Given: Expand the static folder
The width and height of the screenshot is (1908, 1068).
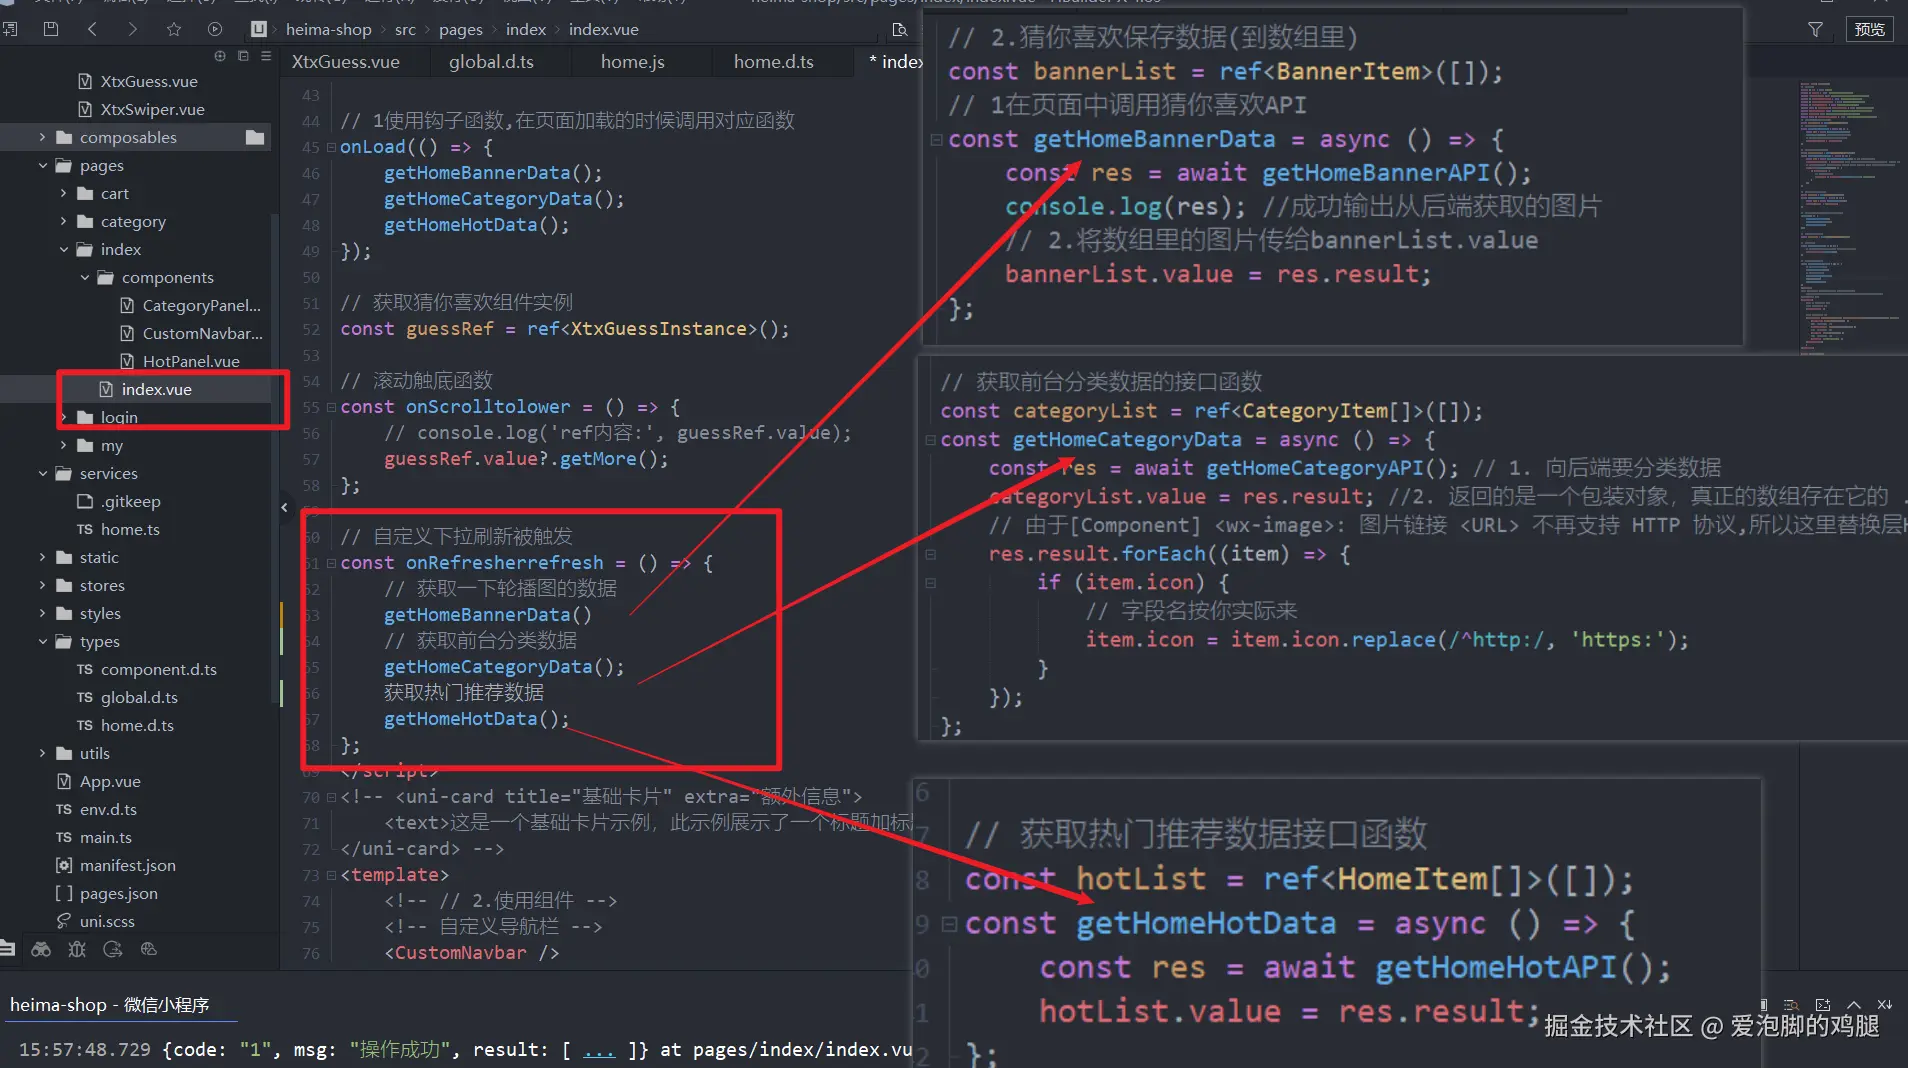Looking at the screenshot, I should coord(42,557).
